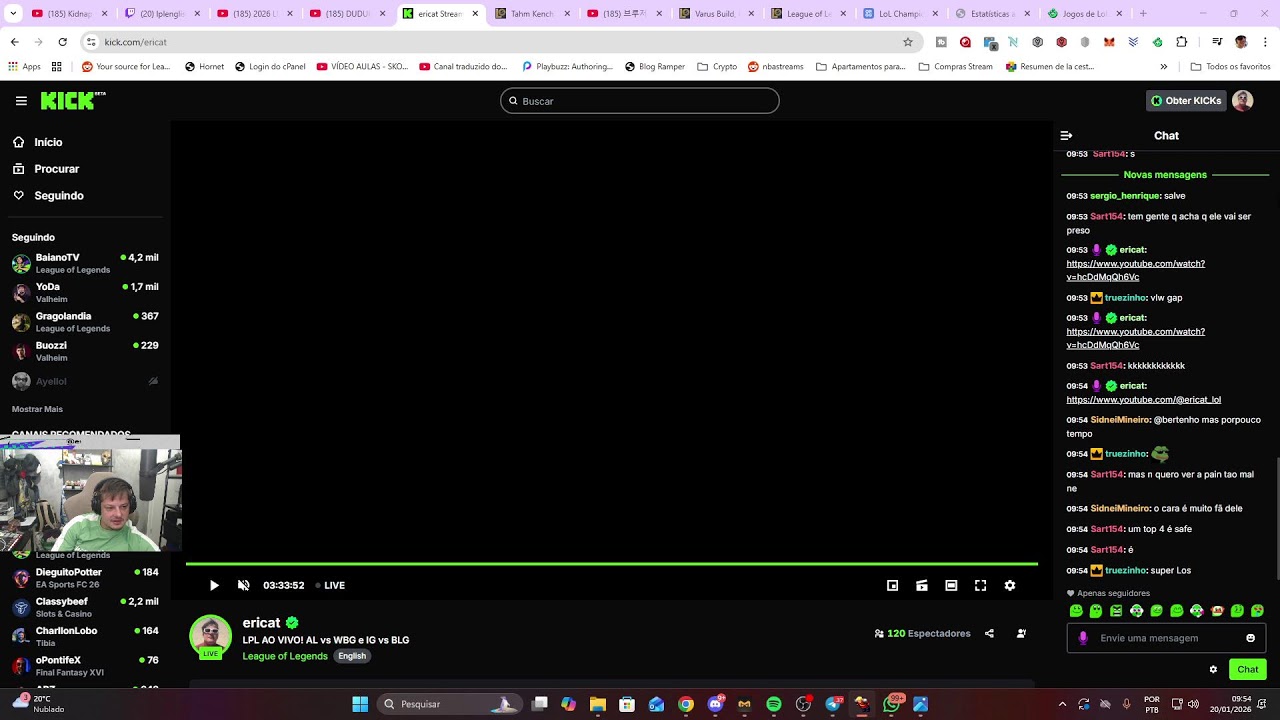Viewport: 1280px width, 720px height.
Task: Open the Todos os favoritos folder
Action: 1230,67
